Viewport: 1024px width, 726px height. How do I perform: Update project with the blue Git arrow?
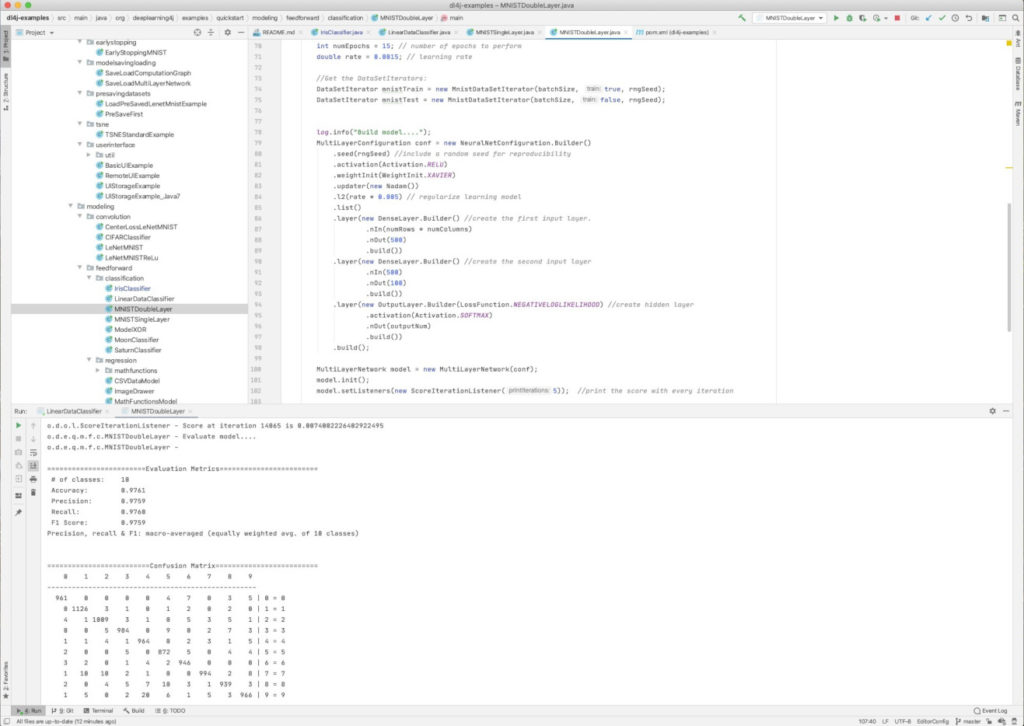[x=929, y=18]
